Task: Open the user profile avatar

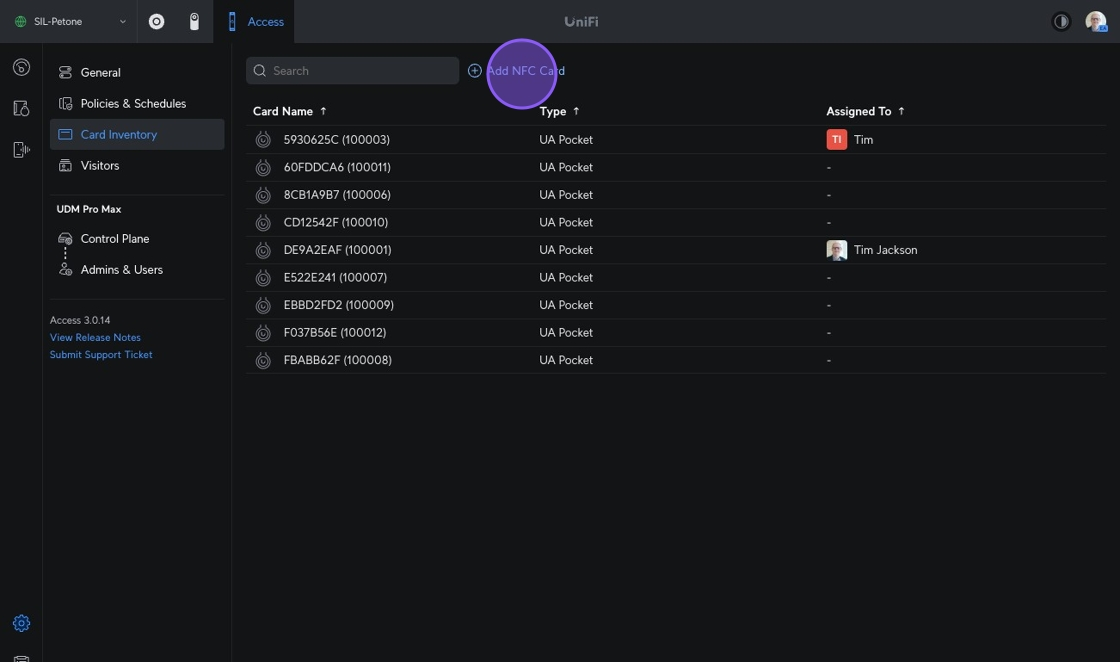Action: [1095, 21]
